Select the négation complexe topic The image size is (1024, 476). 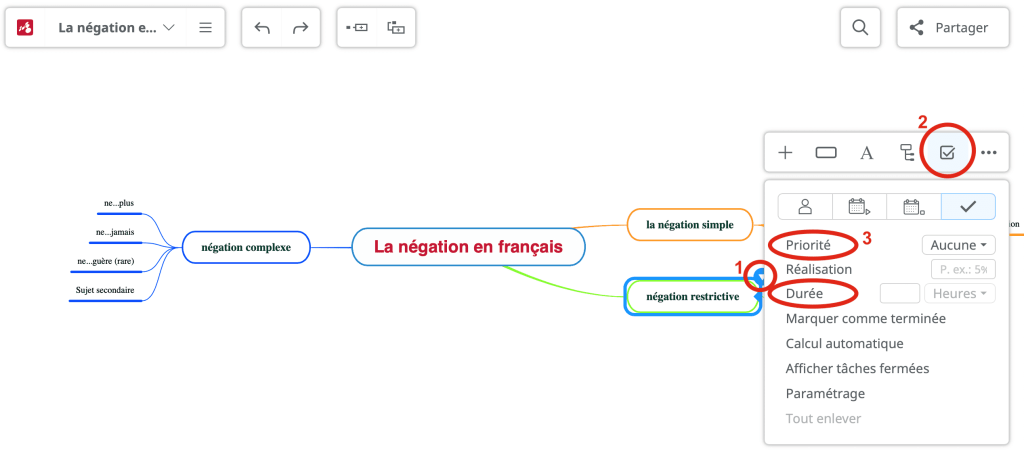click(x=246, y=247)
